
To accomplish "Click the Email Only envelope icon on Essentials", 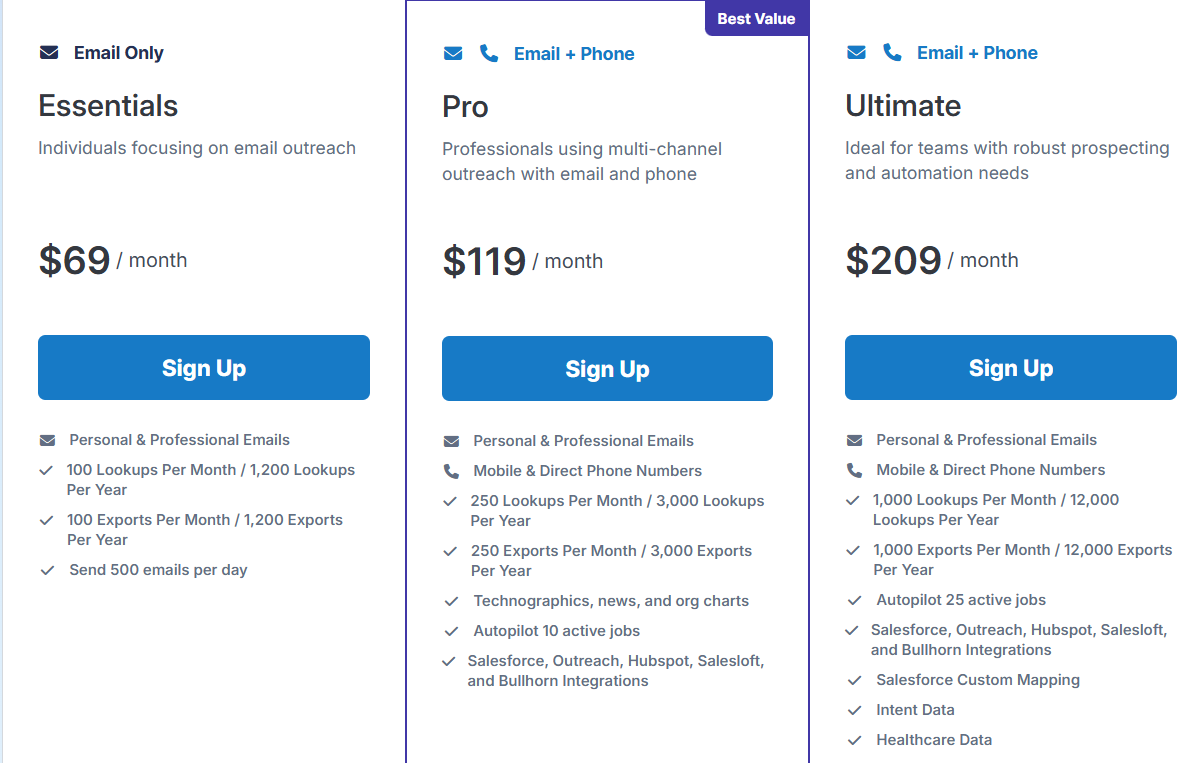I will tap(49, 52).
